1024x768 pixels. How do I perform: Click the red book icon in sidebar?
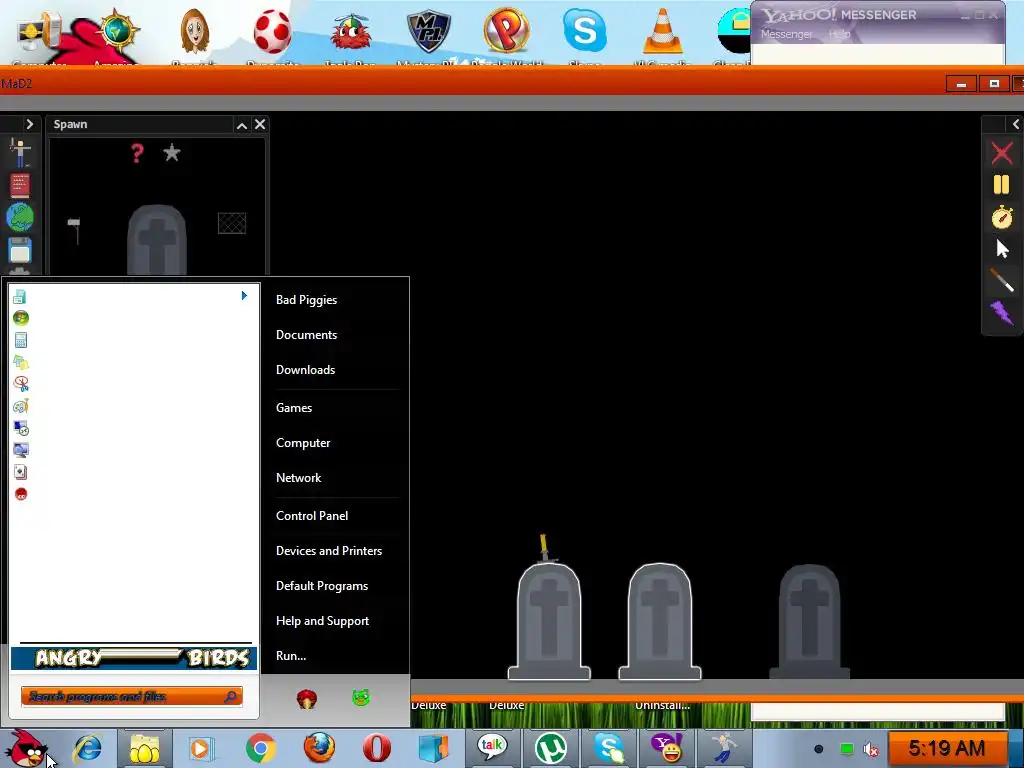[x=20, y=185]
